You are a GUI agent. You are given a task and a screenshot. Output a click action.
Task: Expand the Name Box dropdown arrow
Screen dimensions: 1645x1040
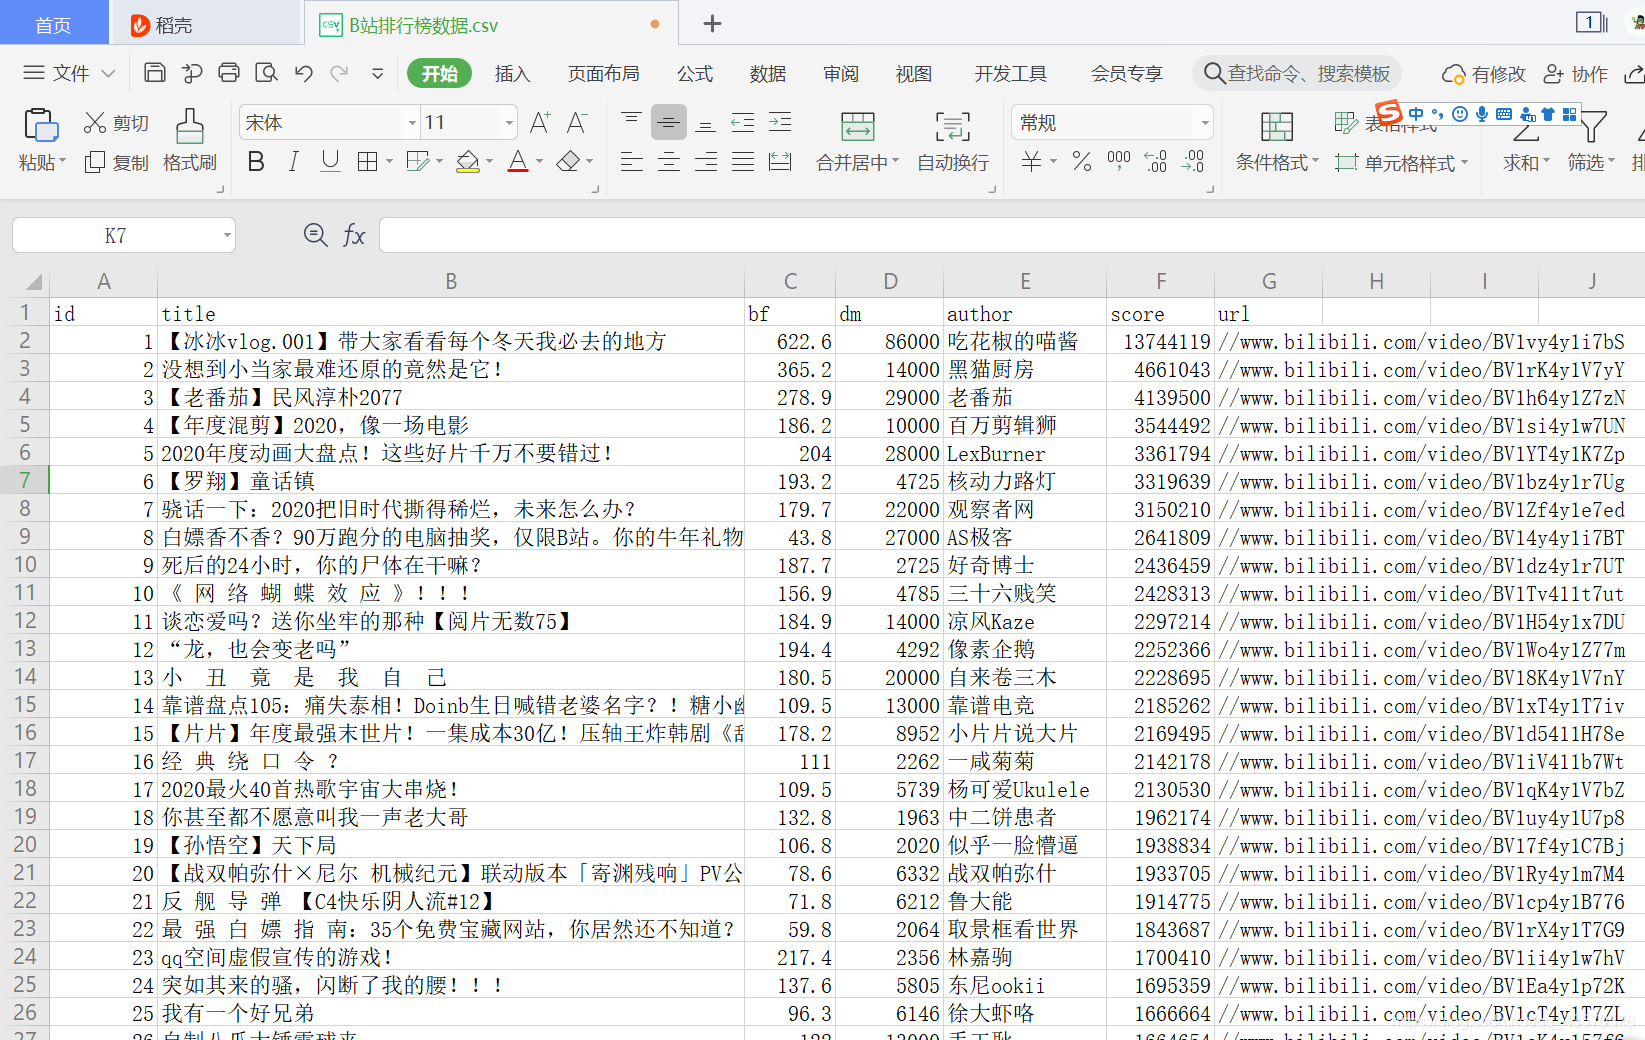click(x=227, y=236)
